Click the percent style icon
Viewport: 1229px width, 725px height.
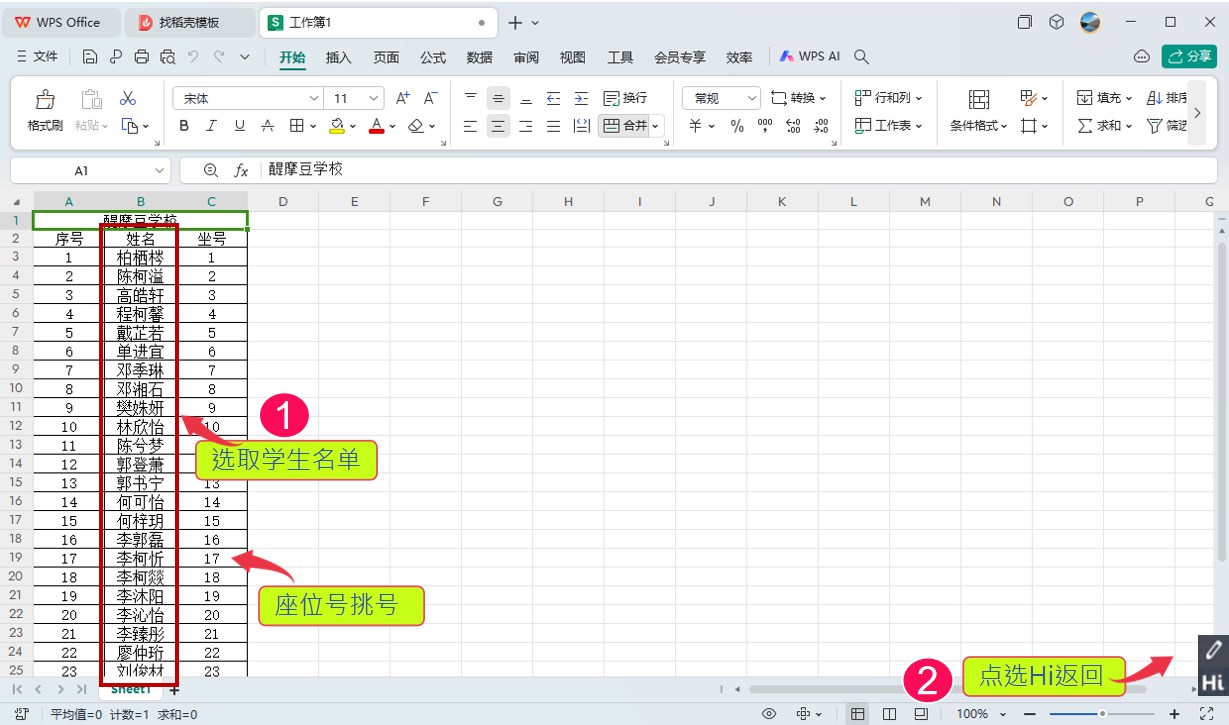pos(737,126)
